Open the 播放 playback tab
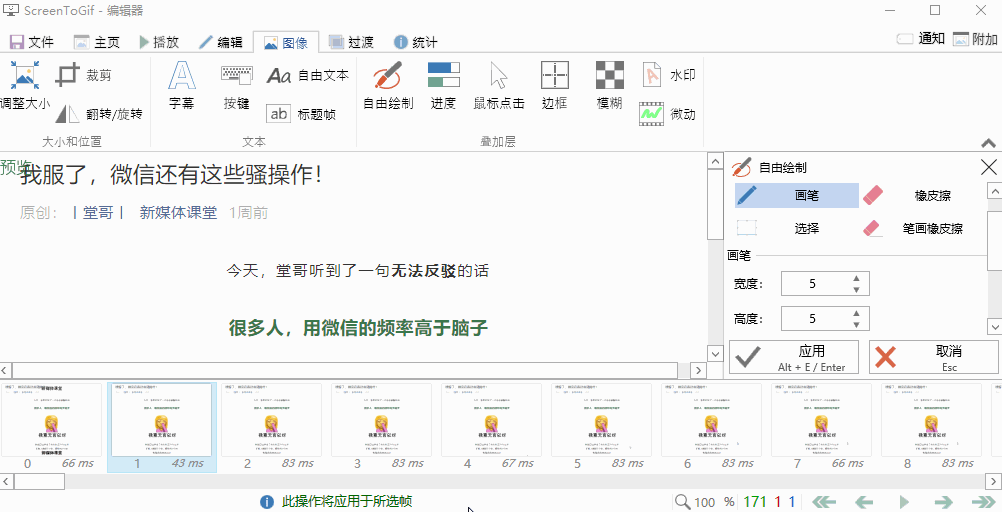Image resolution: width=1002 pixels, height=512 pixels. (x=158, y=43)
